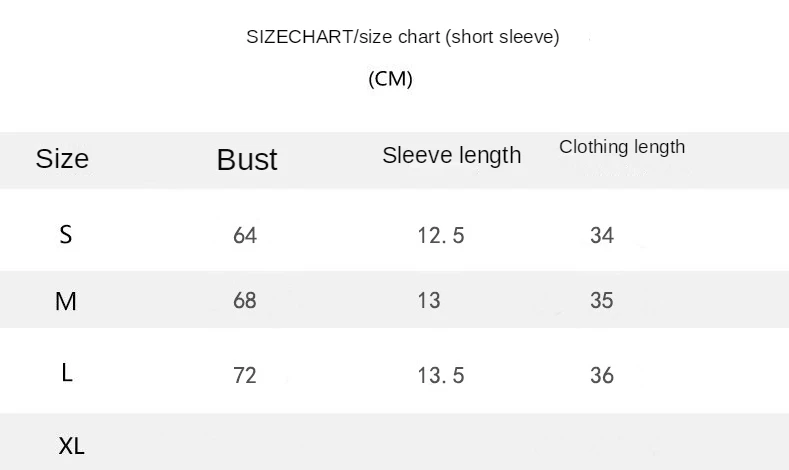This screenshot has width=789, height=470.
Task: Click clothing length value 36
Action: click(x=602, y=375)
